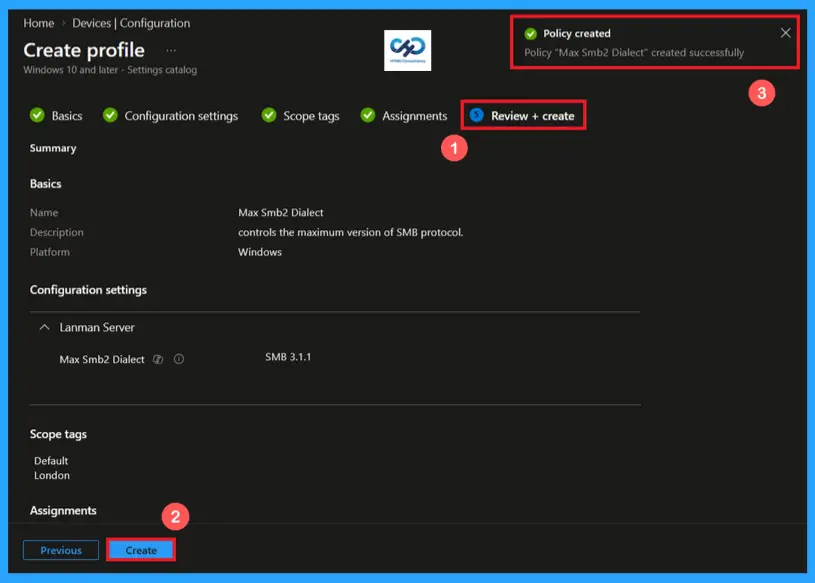Screen dimensions: 815x583
Task: Click the copy icon next to Max Smb2 Dialect
Action: click(x=158, y=359)
